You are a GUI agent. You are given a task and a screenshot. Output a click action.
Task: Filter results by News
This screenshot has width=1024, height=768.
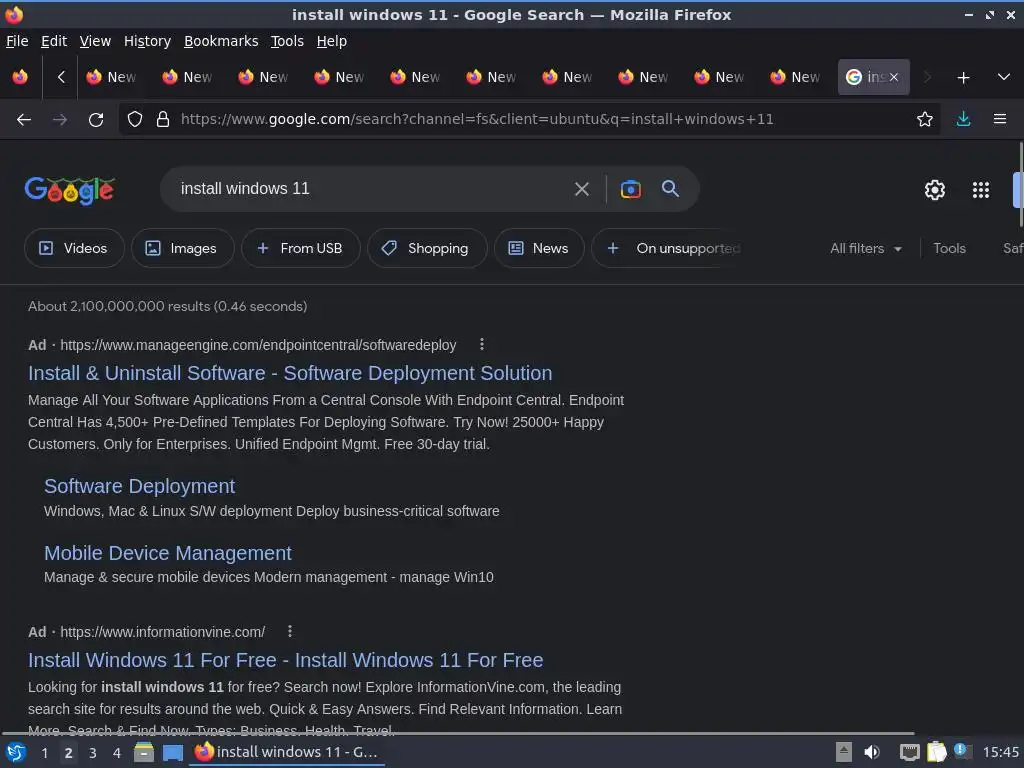pos(539,248)
